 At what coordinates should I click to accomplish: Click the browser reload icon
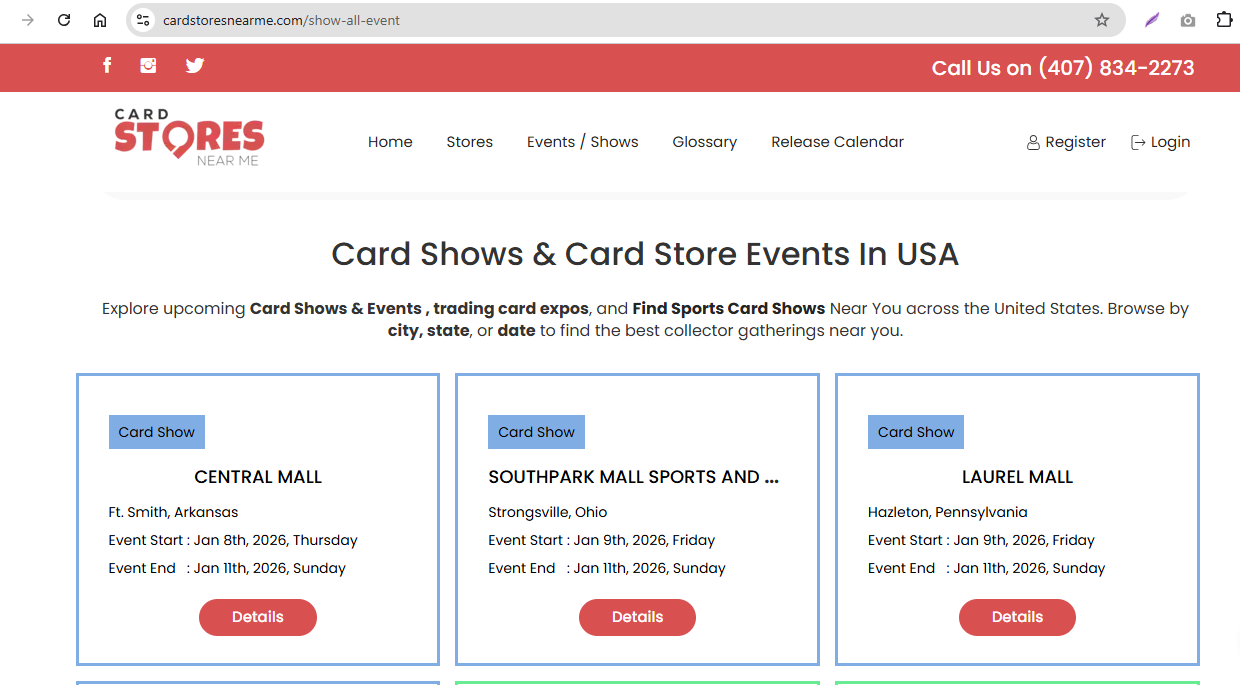pyautogui.click(x=64, y=20)
